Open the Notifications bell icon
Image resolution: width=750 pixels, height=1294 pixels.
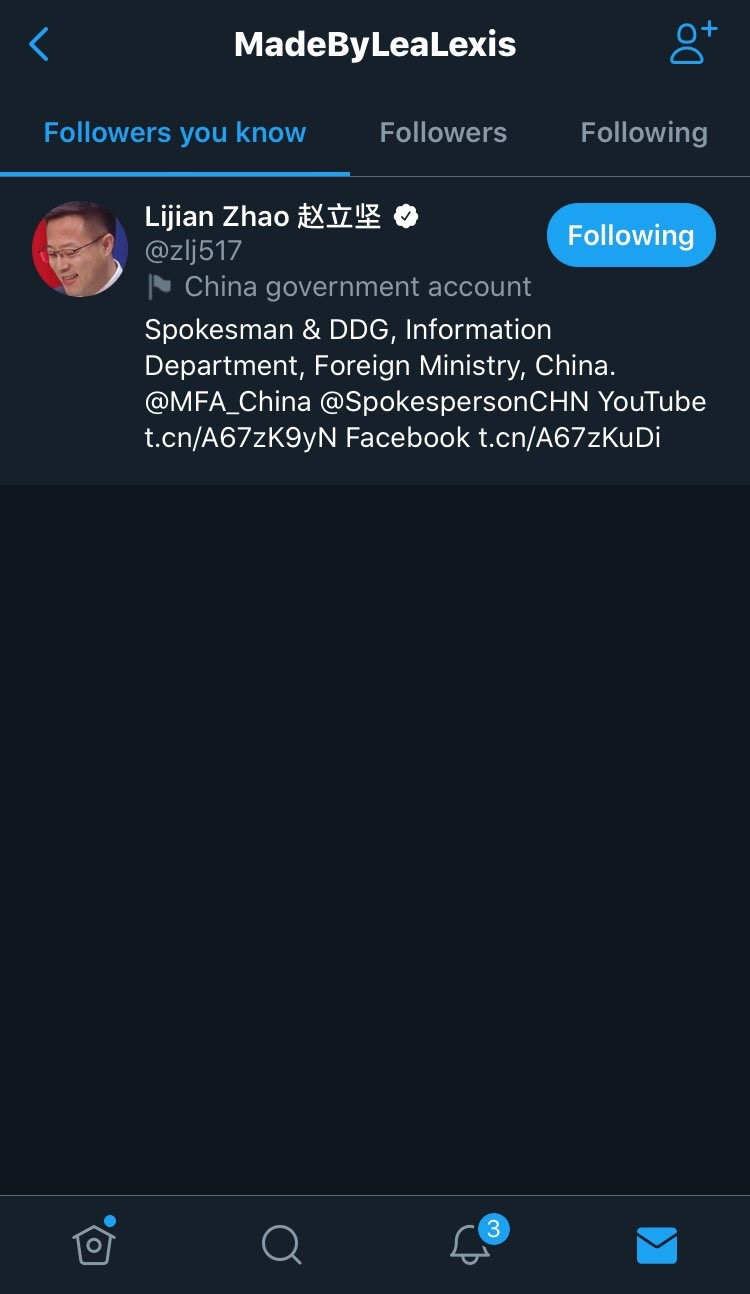click(470, 1244)
